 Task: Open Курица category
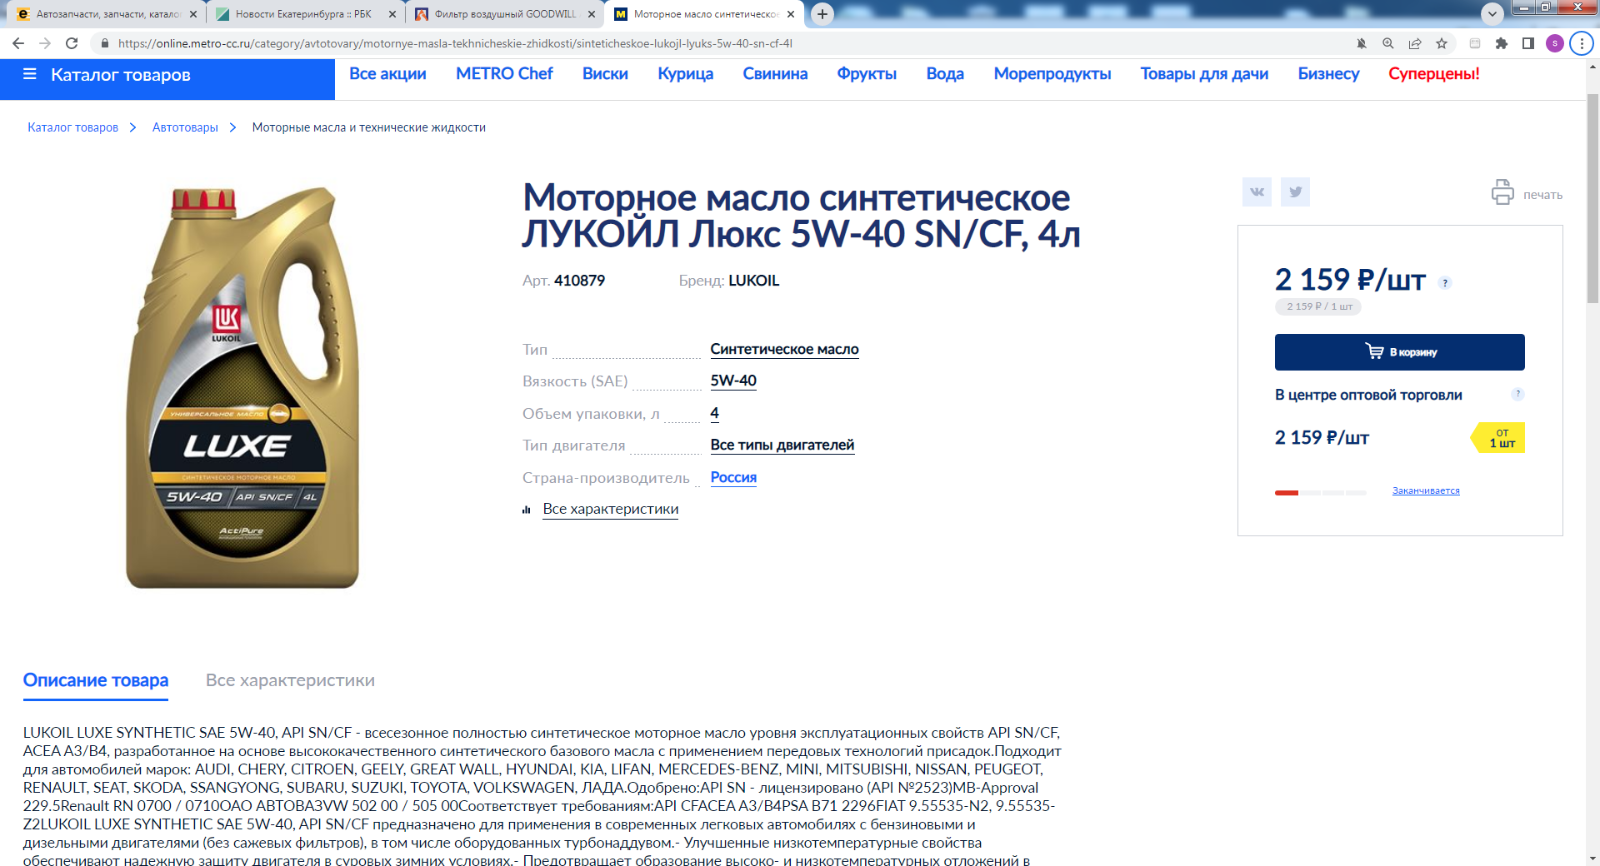pyautogui.click(x=685, y=74)
